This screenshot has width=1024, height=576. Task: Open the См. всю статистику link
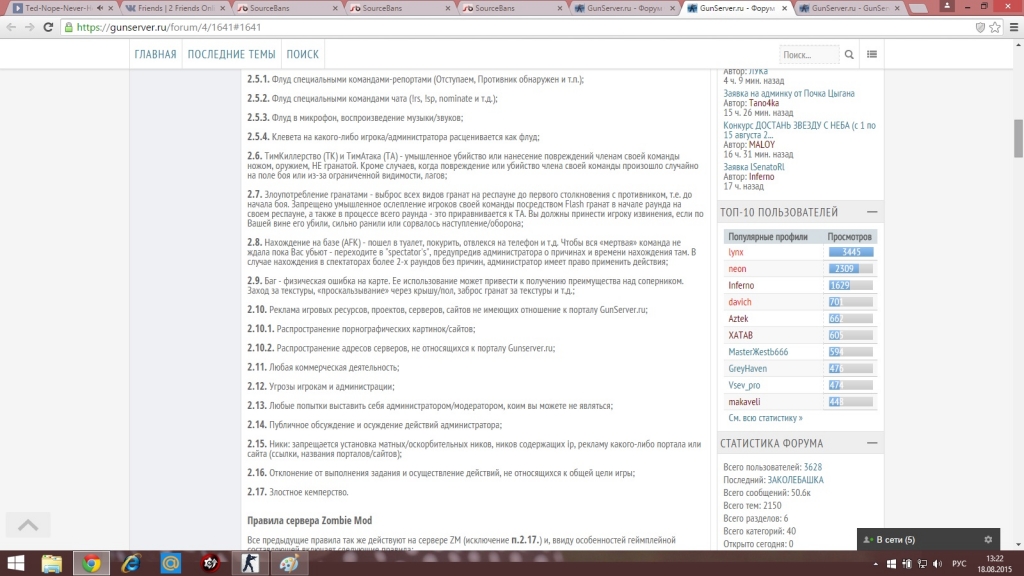(x=765, y=418)
